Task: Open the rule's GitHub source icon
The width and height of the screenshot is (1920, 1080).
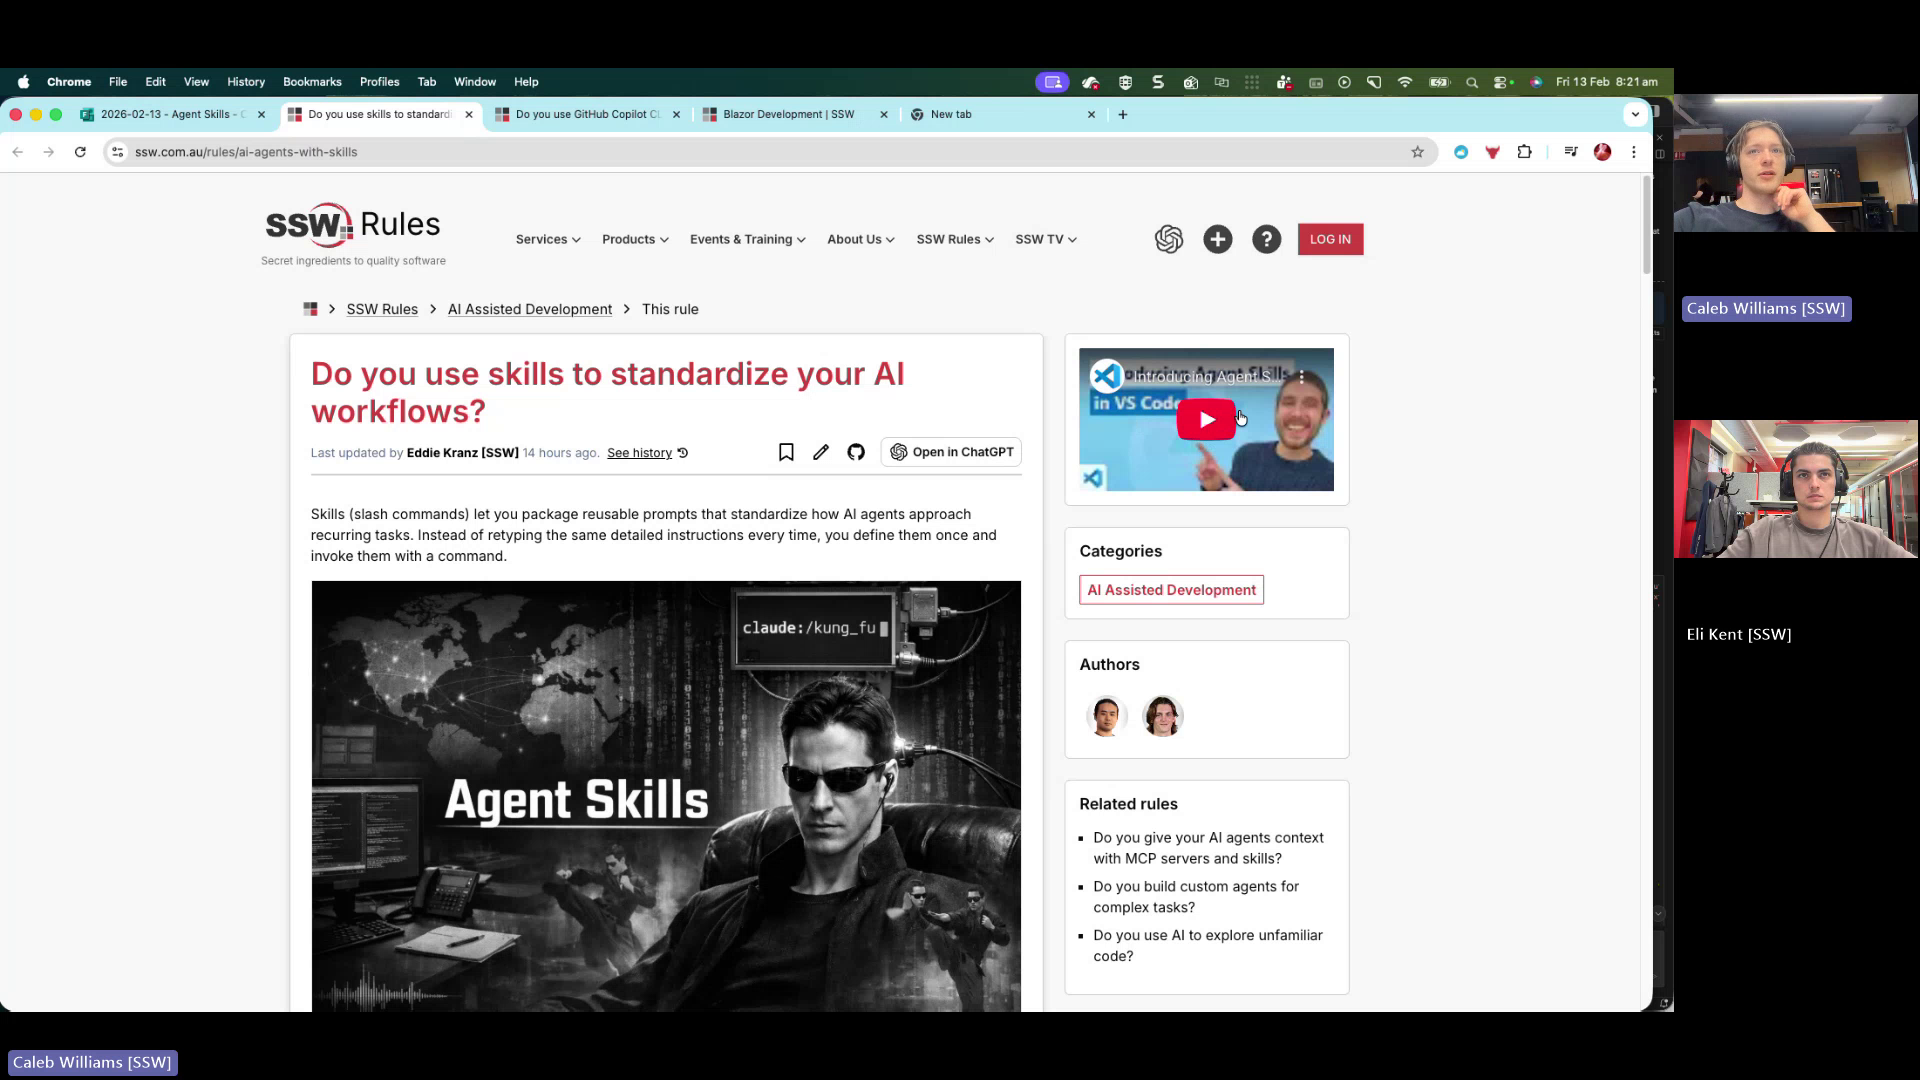Action: 855,452
